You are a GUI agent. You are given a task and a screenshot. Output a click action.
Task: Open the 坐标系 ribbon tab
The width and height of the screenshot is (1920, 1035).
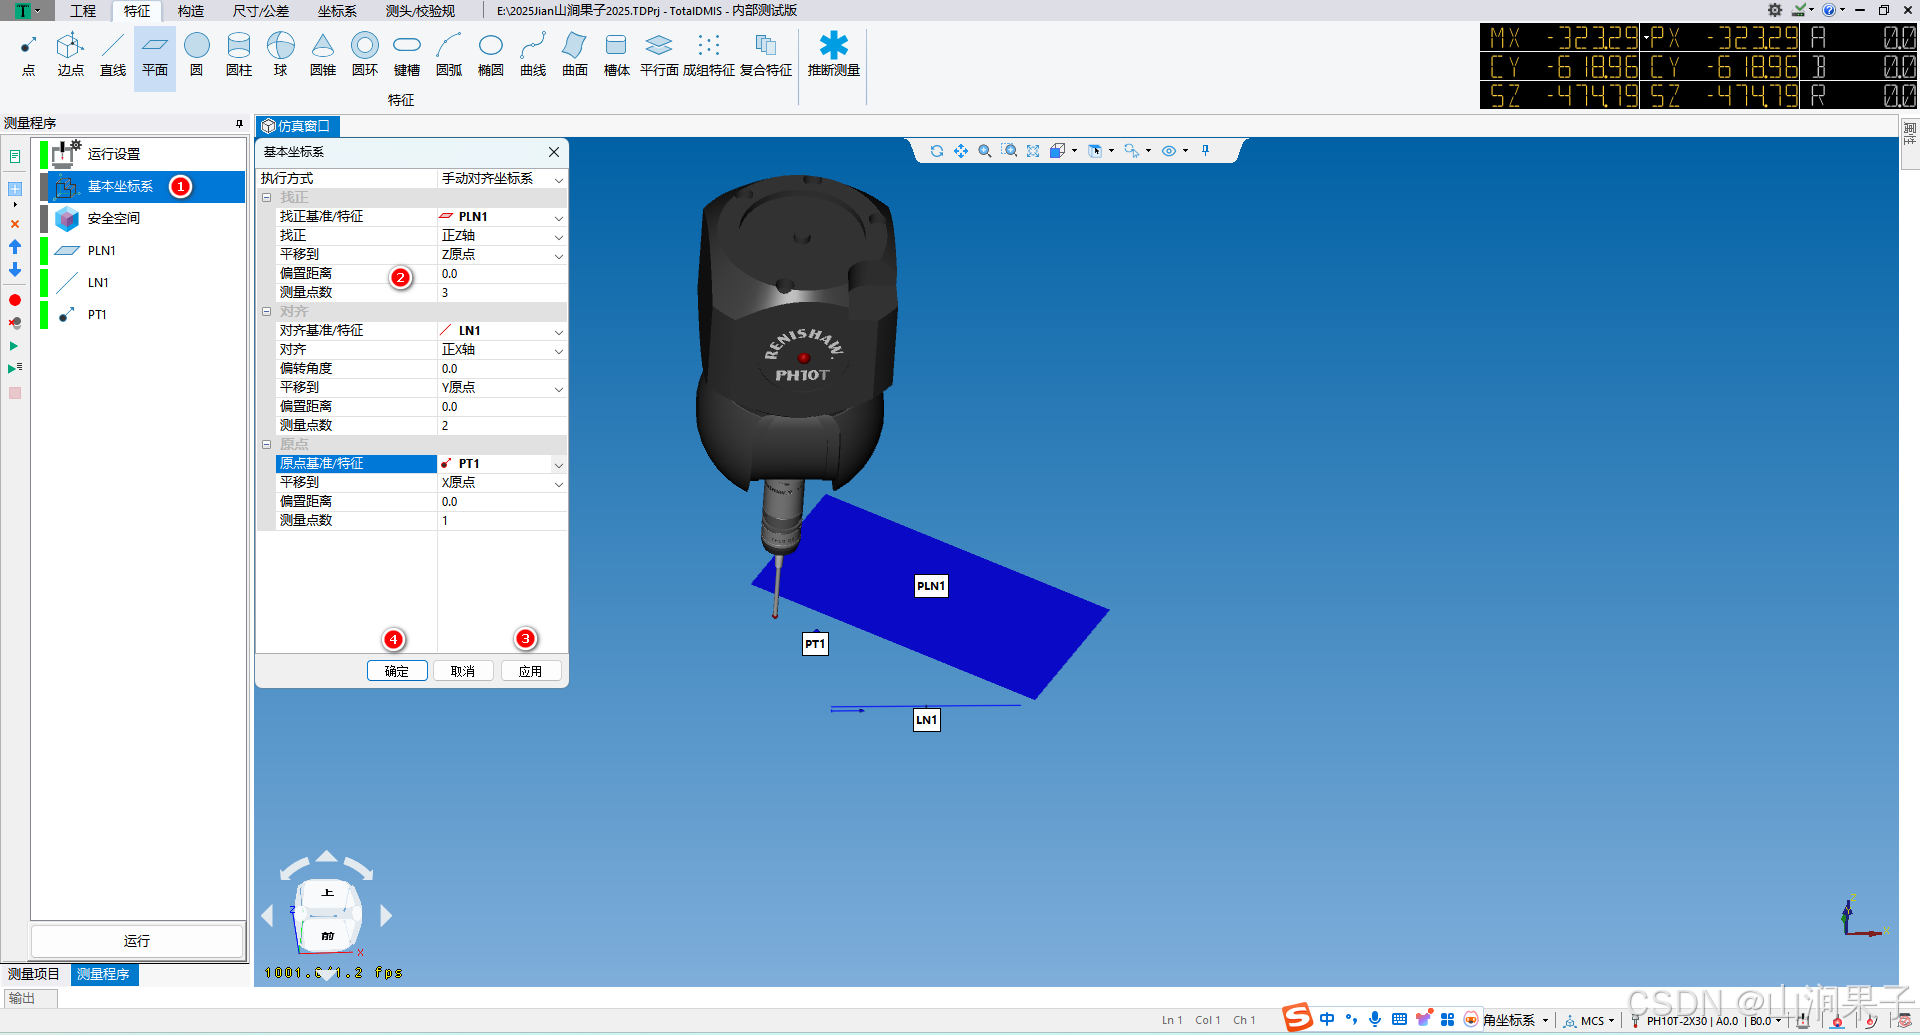pos(337,11)
